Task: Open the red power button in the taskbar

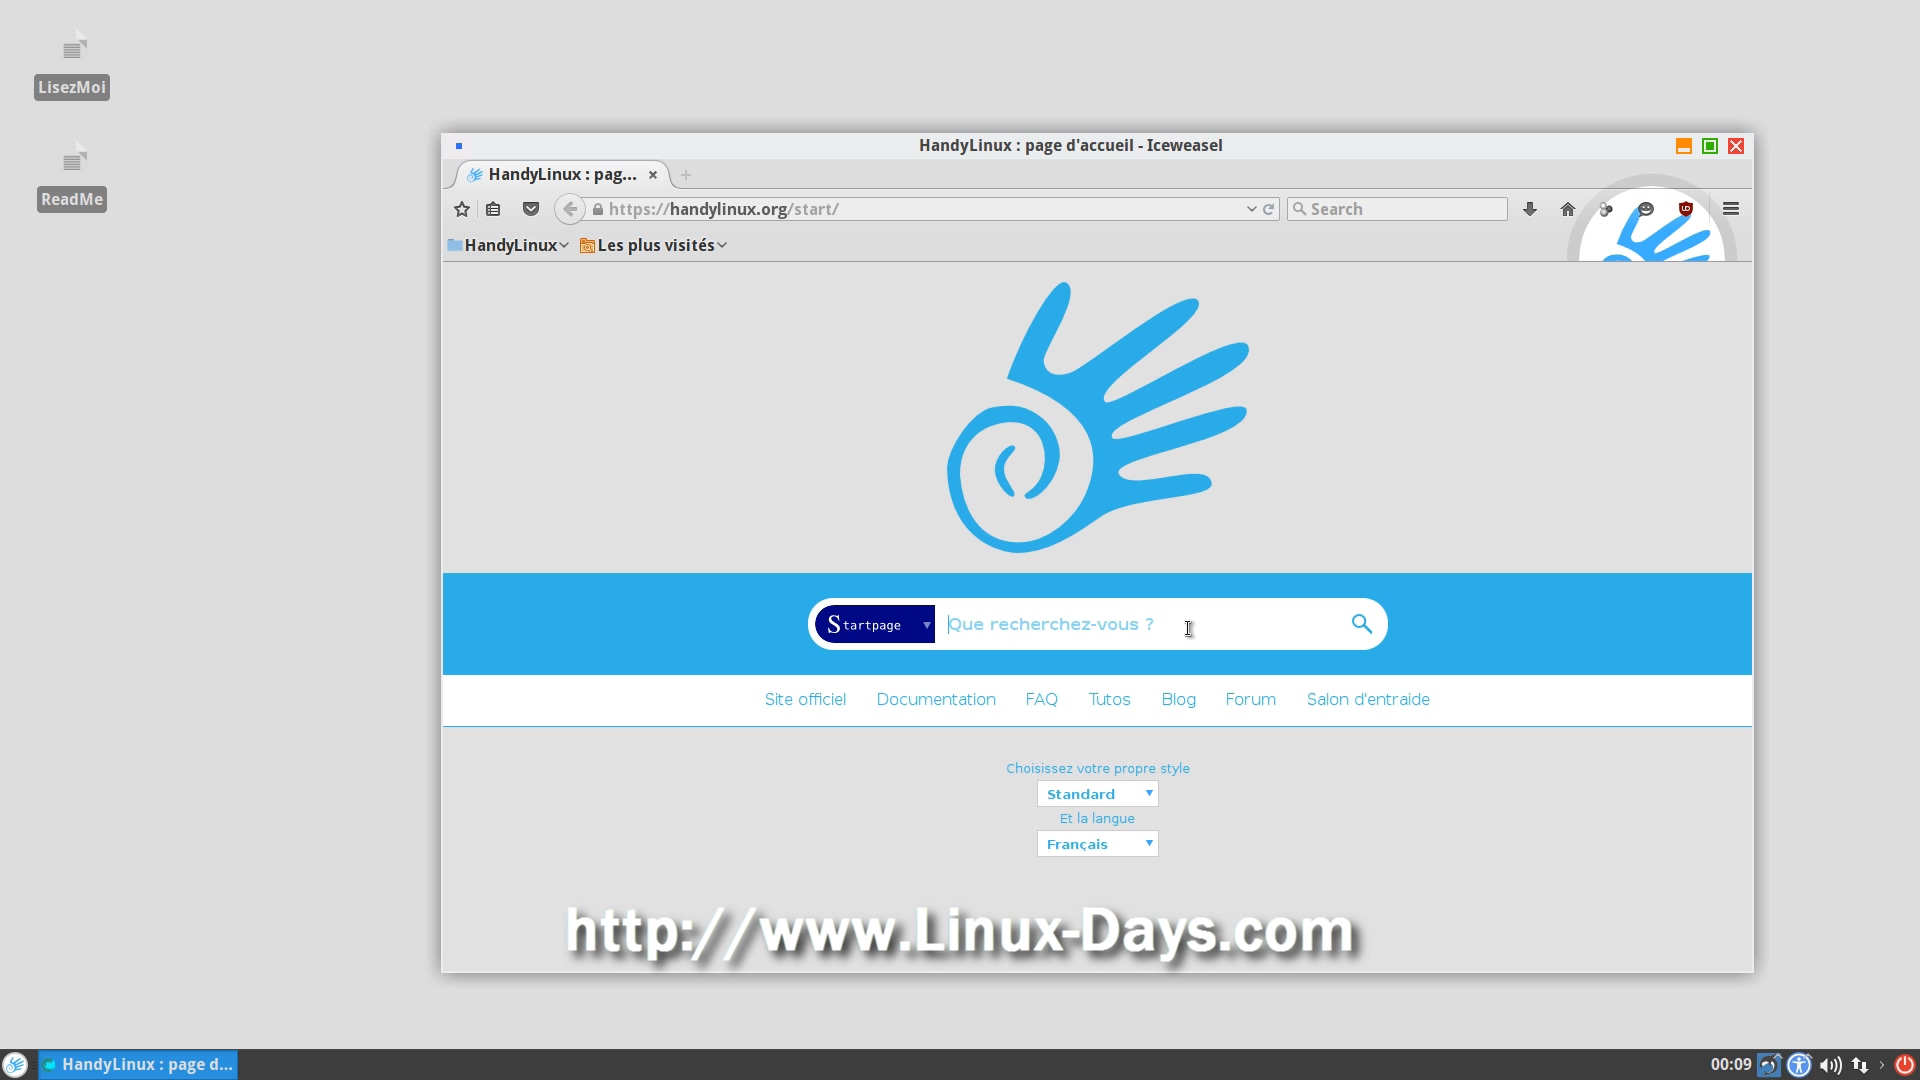Action: 1904,1064
